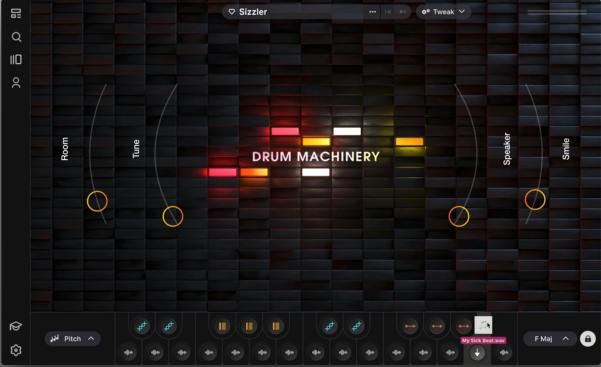Go to the next preset
This screenshot has width=601, height=367.
(x=402, y=12)
